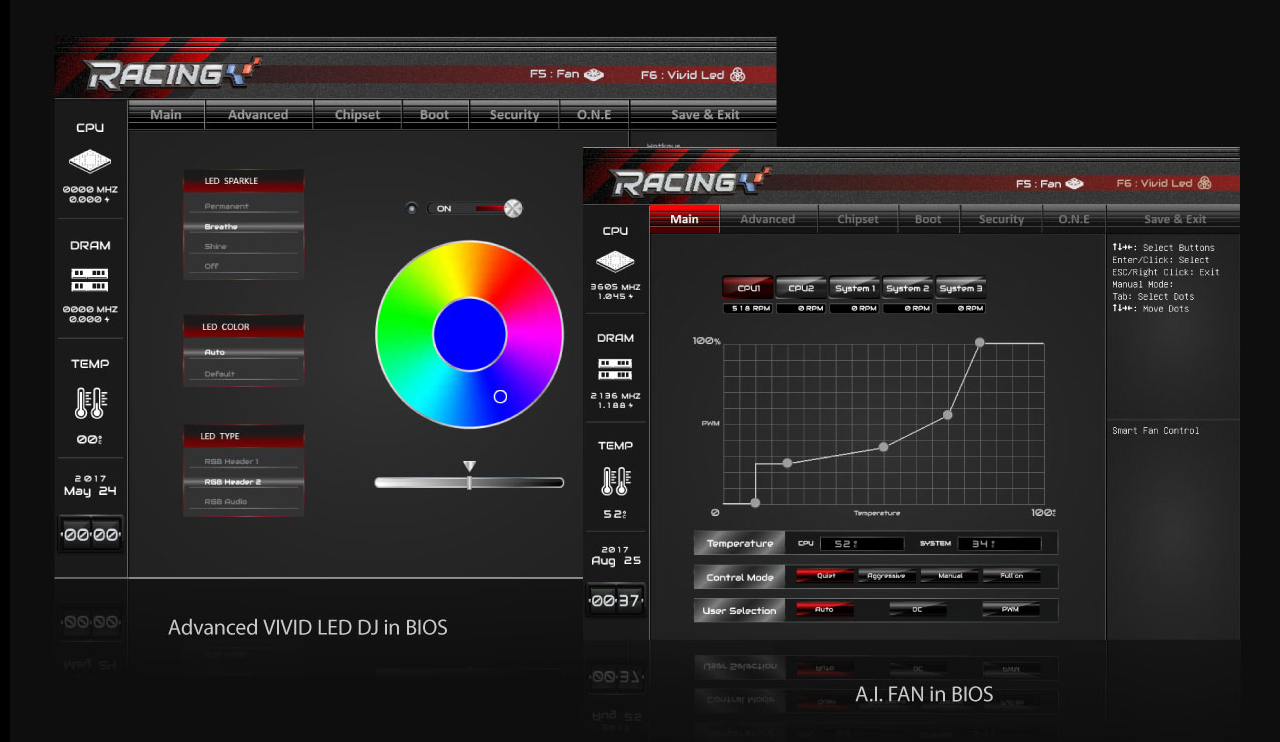1280x742 pixels.
Task: Select RGB Header 1 under LED TYPE
Action: 243,461
